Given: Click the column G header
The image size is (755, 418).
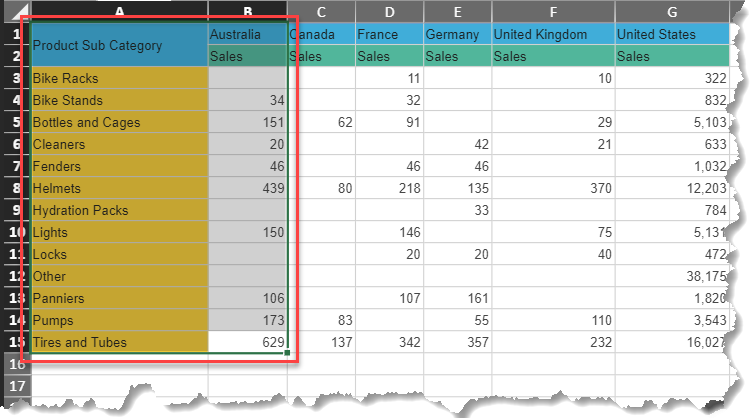Looking at the screenshot, I should (x=672, y=12).
